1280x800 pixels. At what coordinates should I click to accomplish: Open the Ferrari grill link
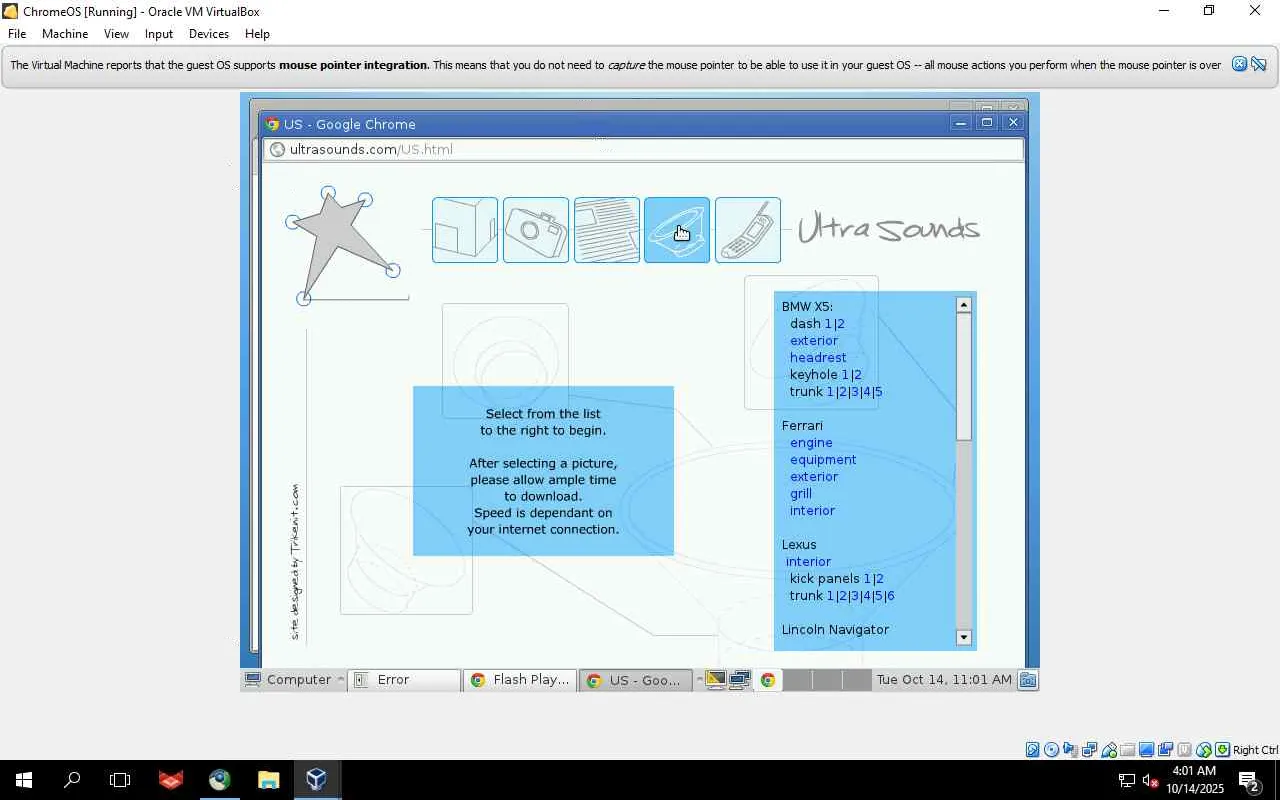coord(801,494)
